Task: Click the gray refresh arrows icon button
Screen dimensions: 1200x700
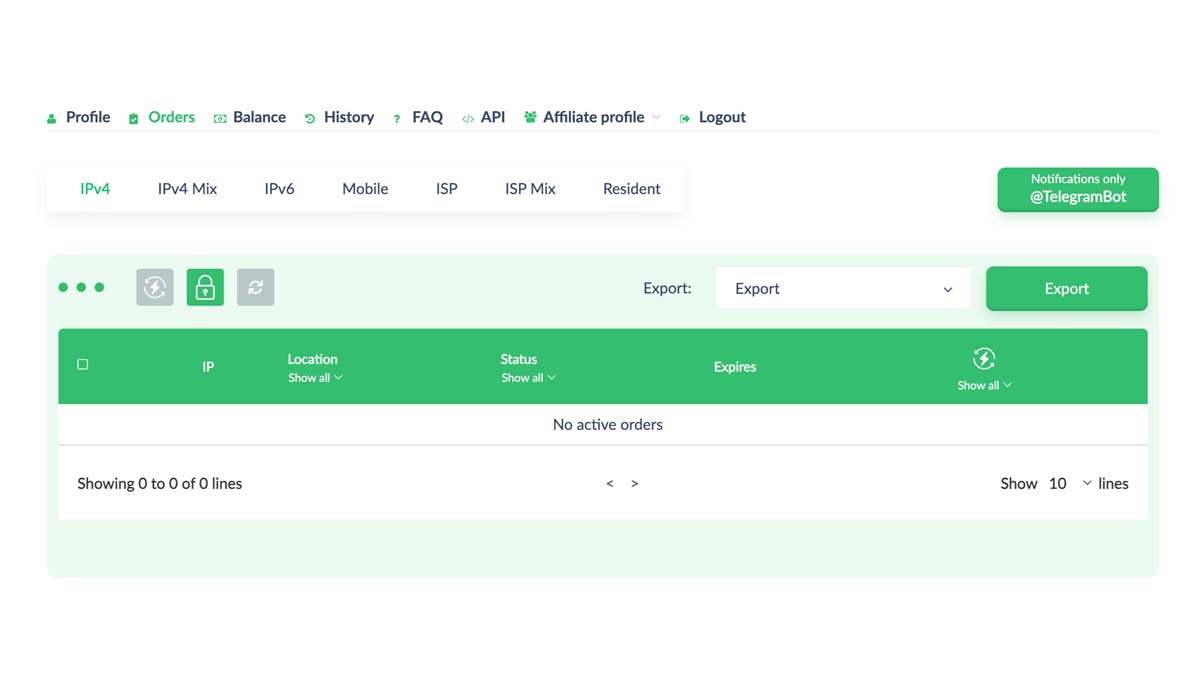Action: tap(256, 288)
